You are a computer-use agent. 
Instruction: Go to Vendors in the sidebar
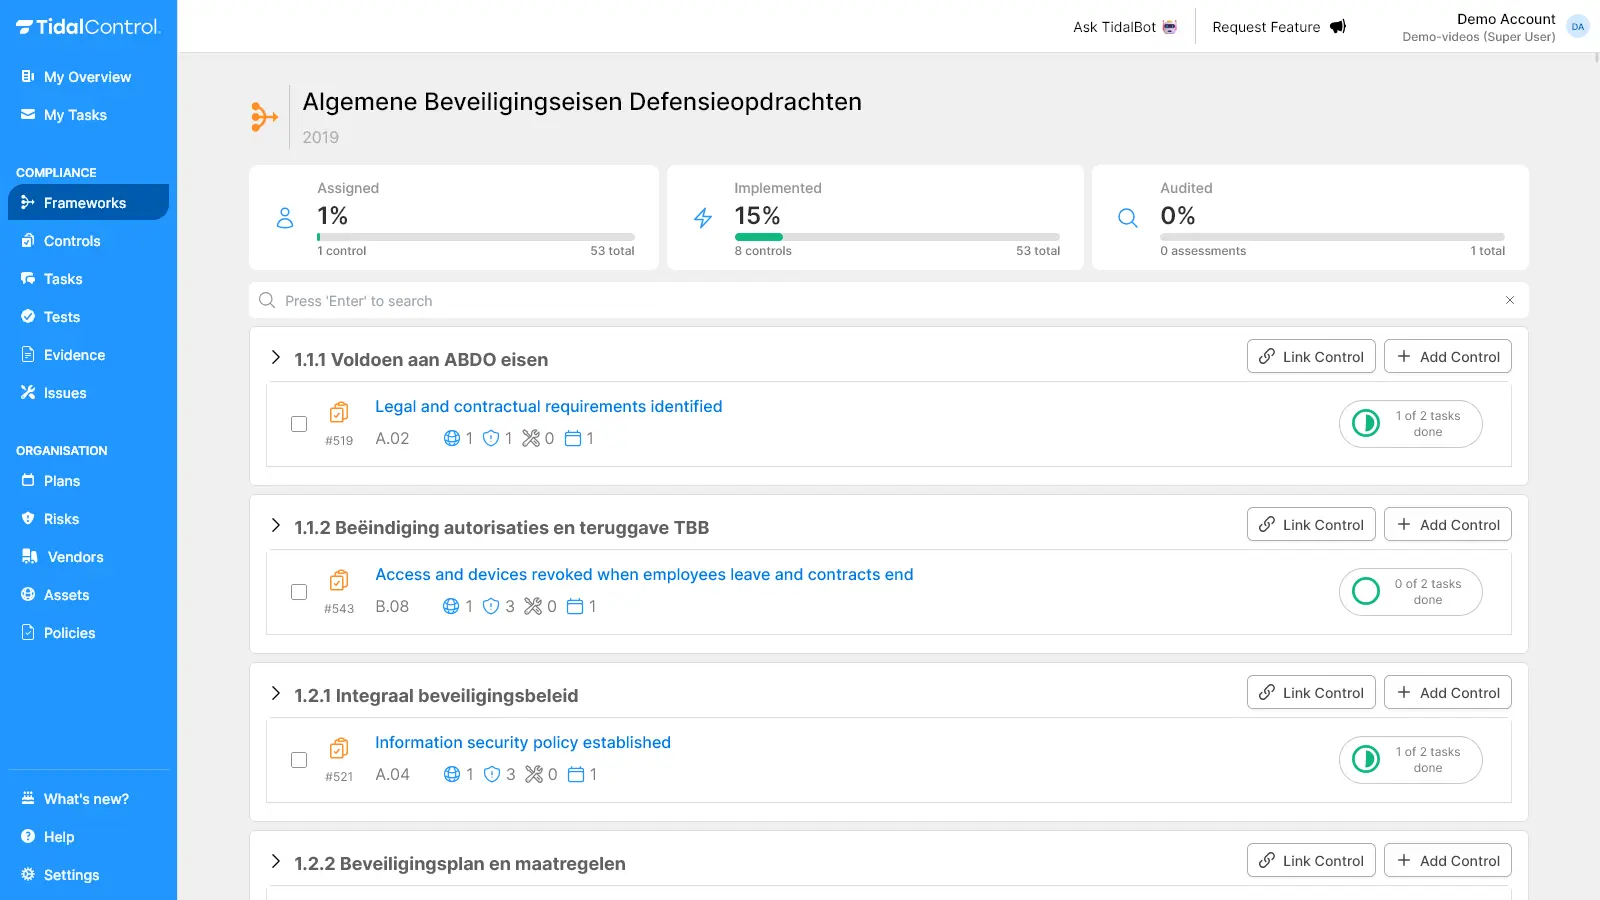click(75, 557)
